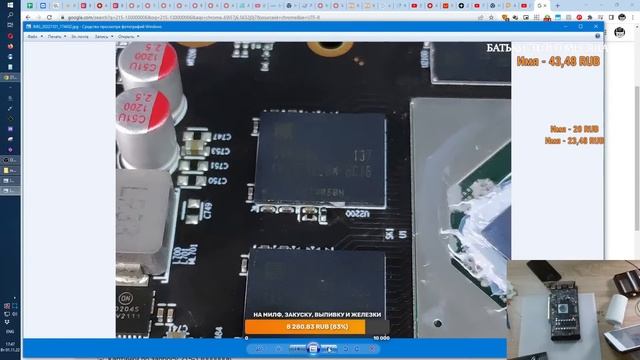Image resolution: width=640 pixels, height=360 pixels.
Task: Bookmark this page with the star icon
Action: (x=491, y=18)
